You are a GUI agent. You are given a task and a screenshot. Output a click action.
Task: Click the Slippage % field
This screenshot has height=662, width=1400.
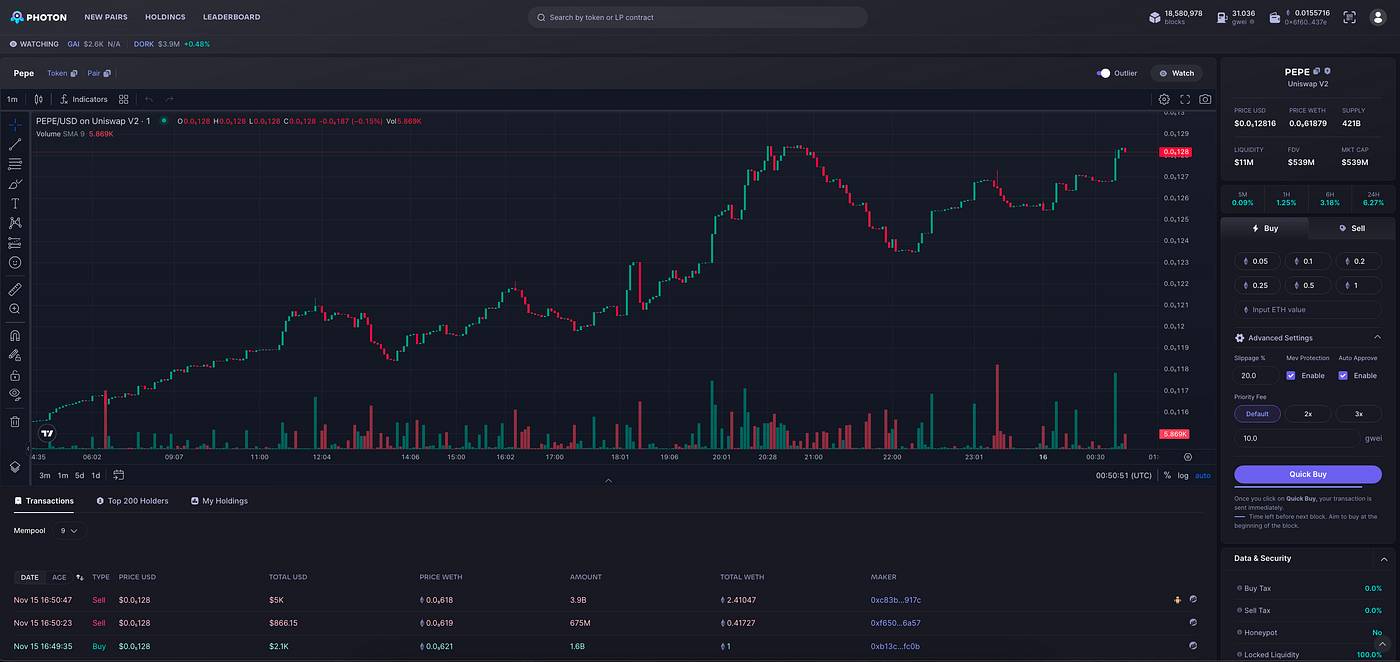point(1255,376)
